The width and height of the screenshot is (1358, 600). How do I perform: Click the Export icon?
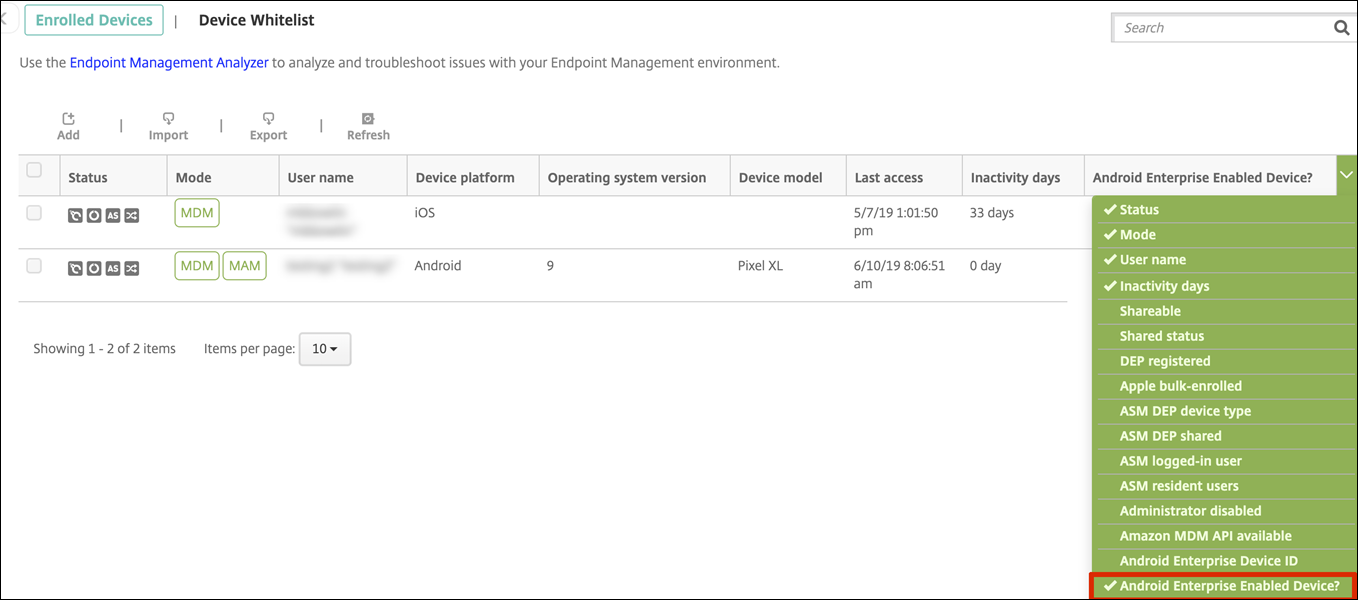click(x=268, y=119)
